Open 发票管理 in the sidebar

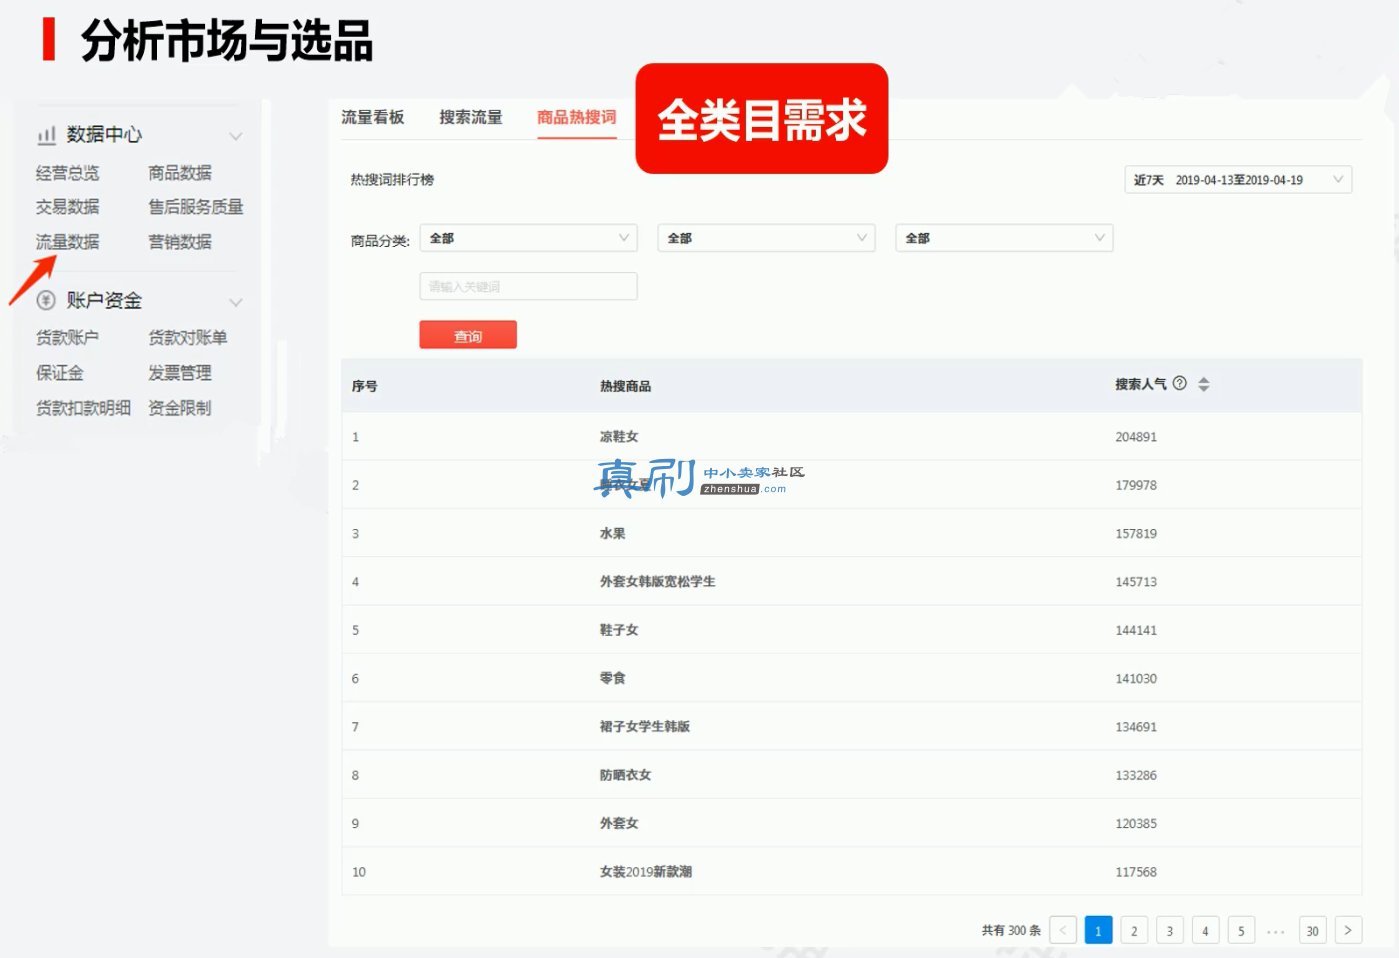[x=180, y=372]
